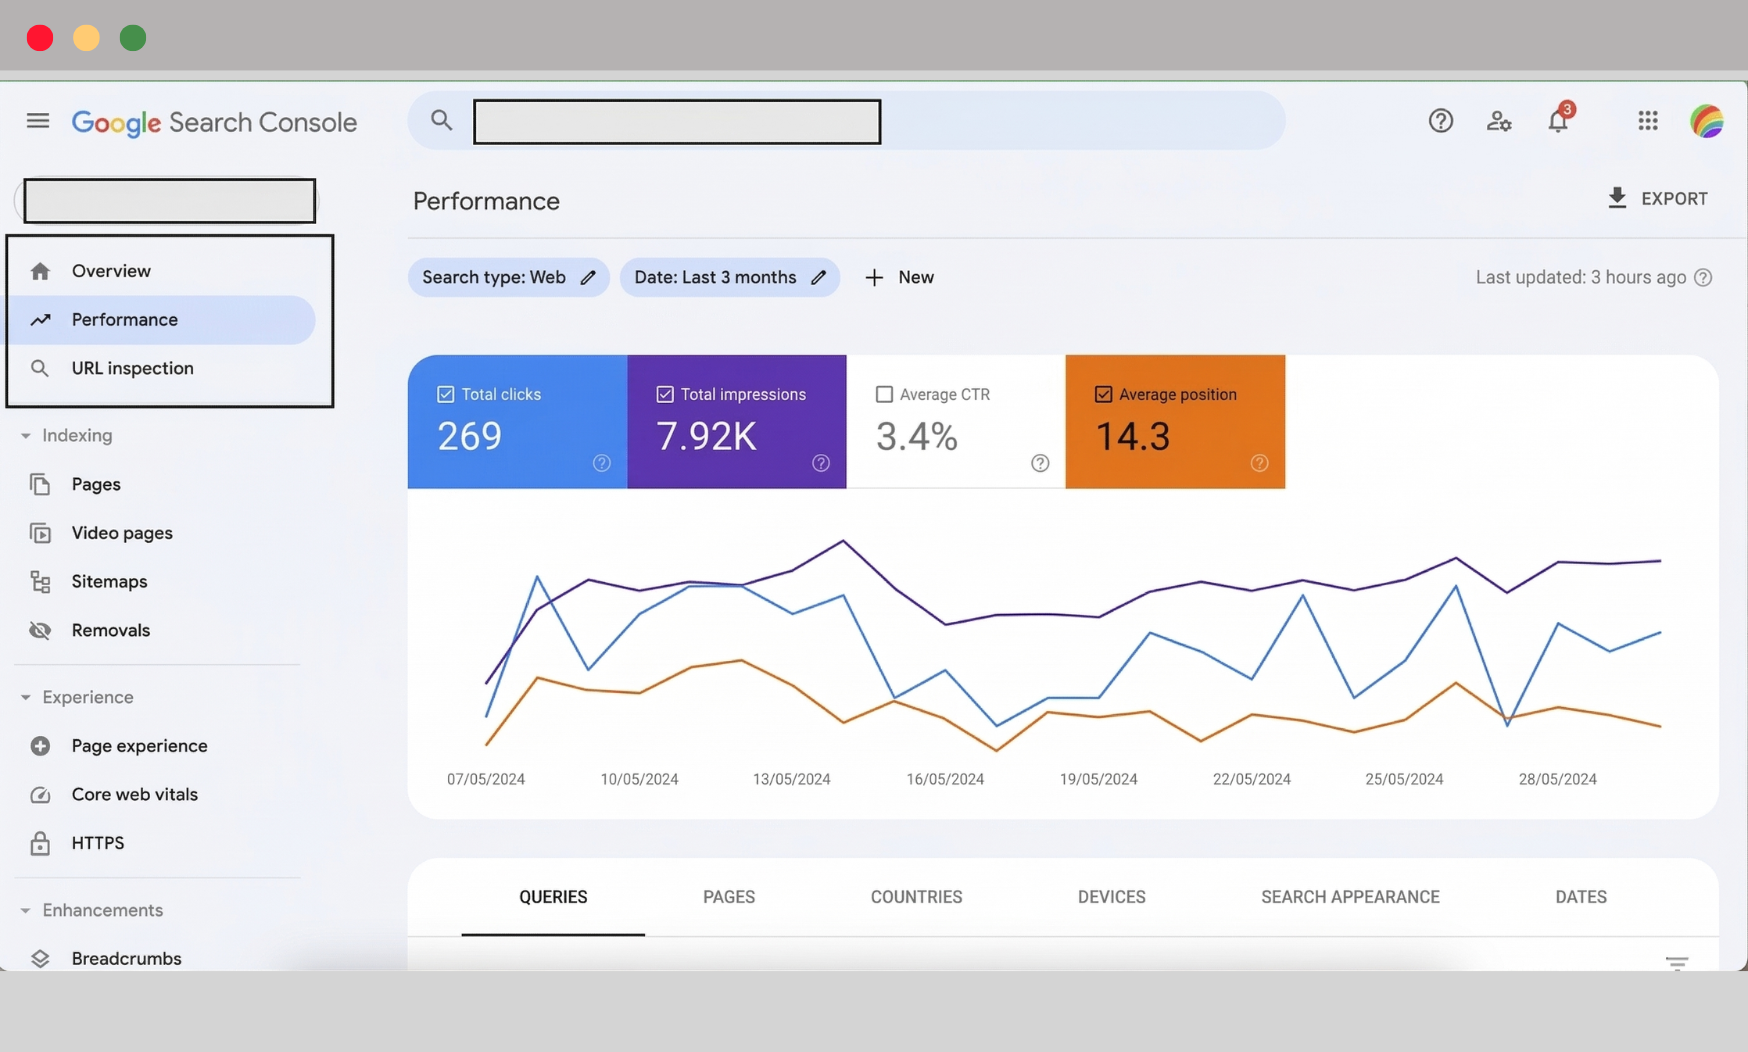The image size is (1748, 1052).
Task: Click the Total clicks help tooltip icon
Action: tap(601, 463)
